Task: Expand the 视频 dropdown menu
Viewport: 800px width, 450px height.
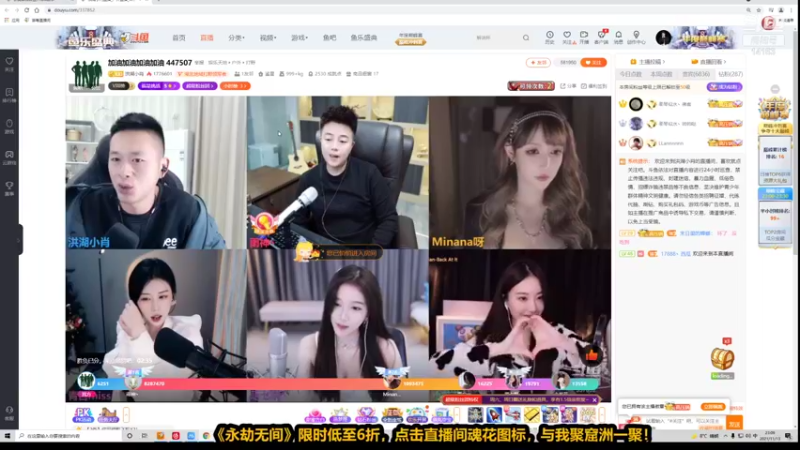Action: pyautogui.click(x=268, y=38)
